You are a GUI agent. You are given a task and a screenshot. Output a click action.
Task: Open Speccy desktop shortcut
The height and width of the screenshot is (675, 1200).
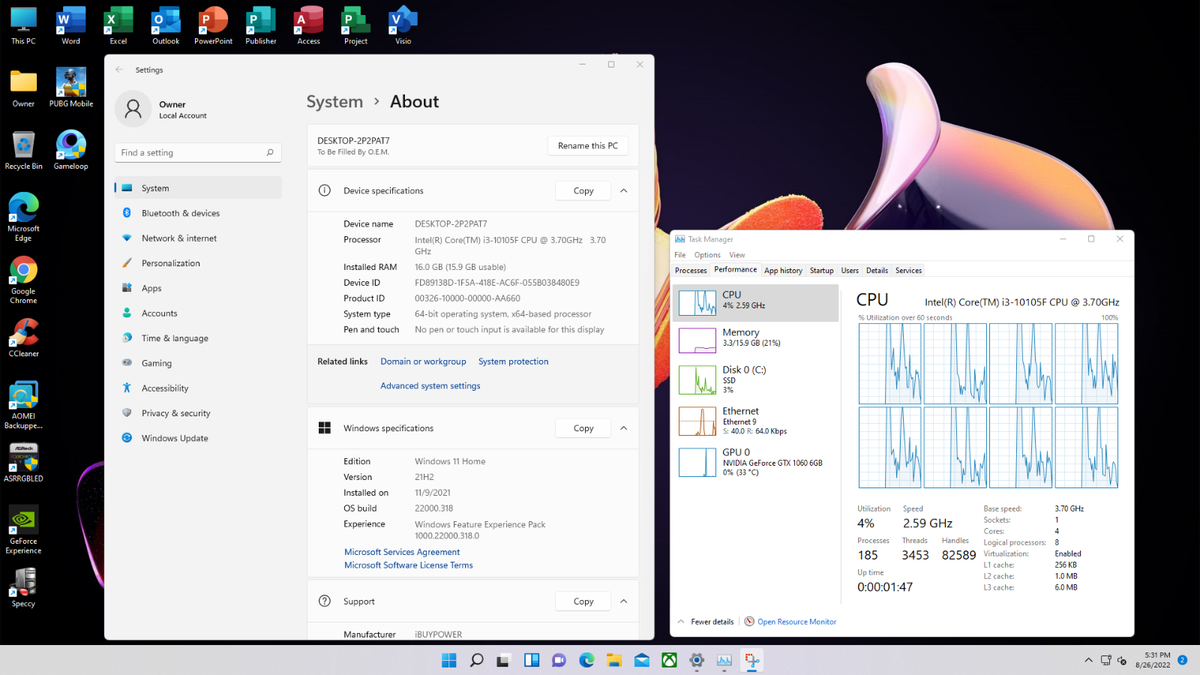(23, 584)
